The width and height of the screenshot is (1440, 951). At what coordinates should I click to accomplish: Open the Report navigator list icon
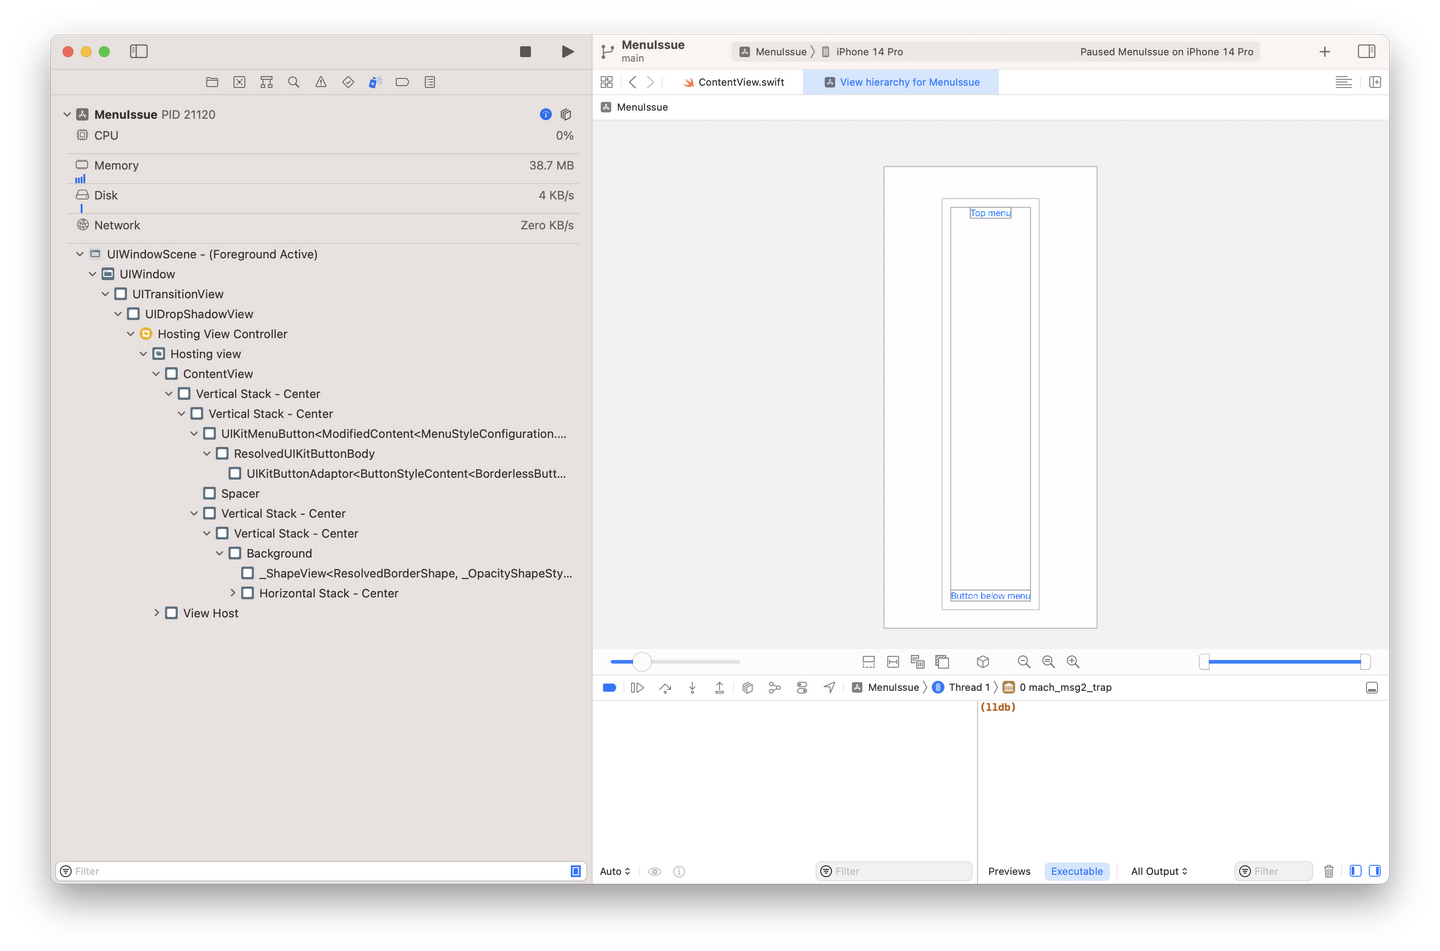pyautogui.click(x=429, y=82)
